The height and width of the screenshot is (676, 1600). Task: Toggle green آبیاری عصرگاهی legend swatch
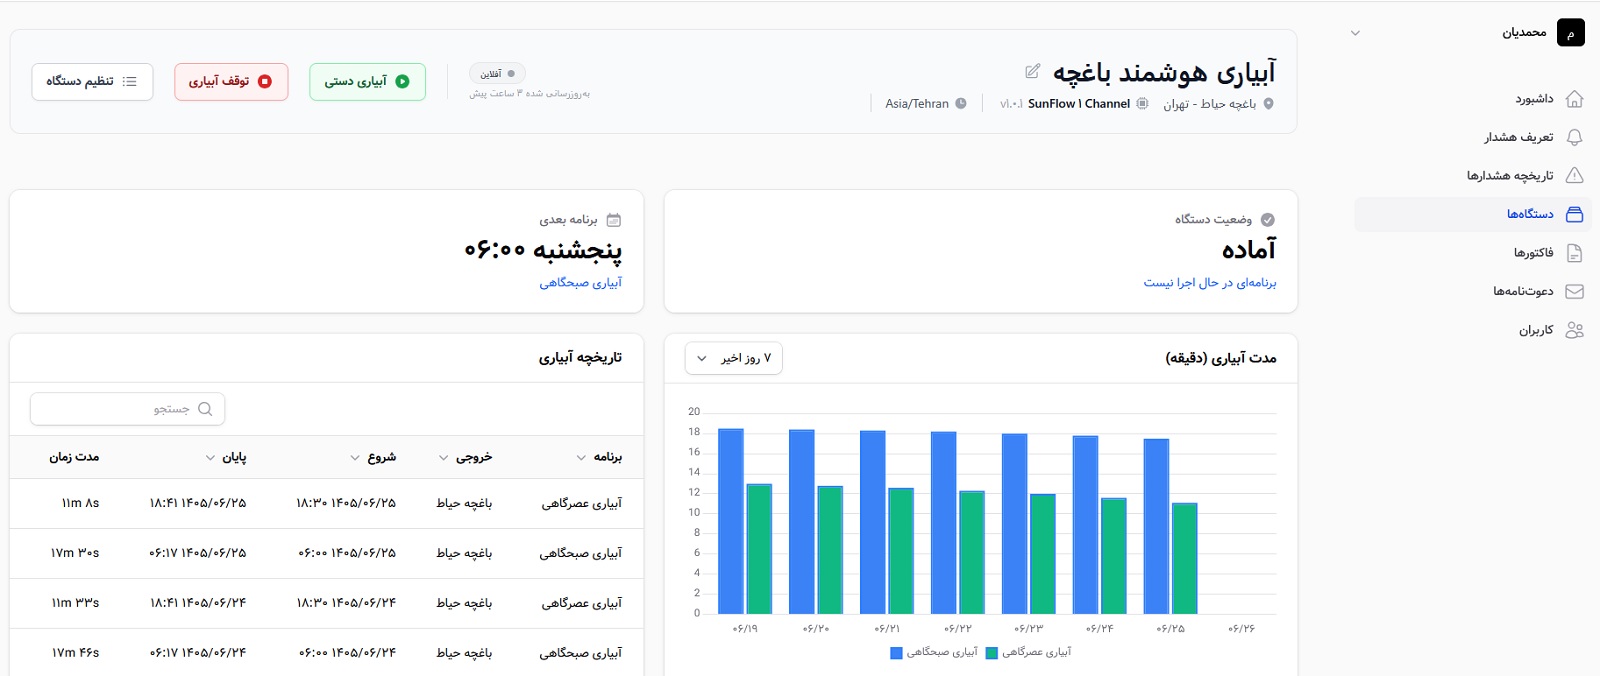(992, 653)
